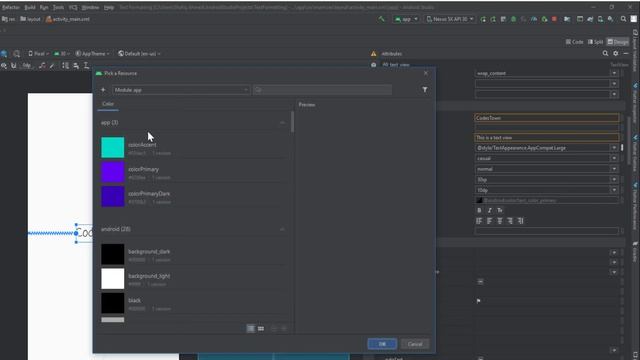Viewport: 640px width, 360px height.
Task: Click the Align icon in the design toolbar
Action: tap(76, 65)
